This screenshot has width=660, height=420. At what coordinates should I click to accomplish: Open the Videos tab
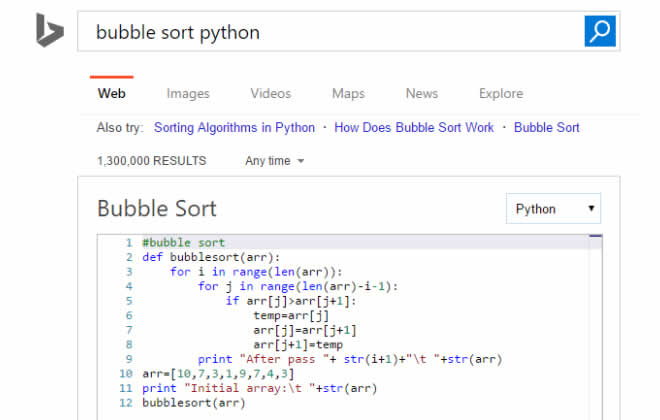tap(271, 93)
